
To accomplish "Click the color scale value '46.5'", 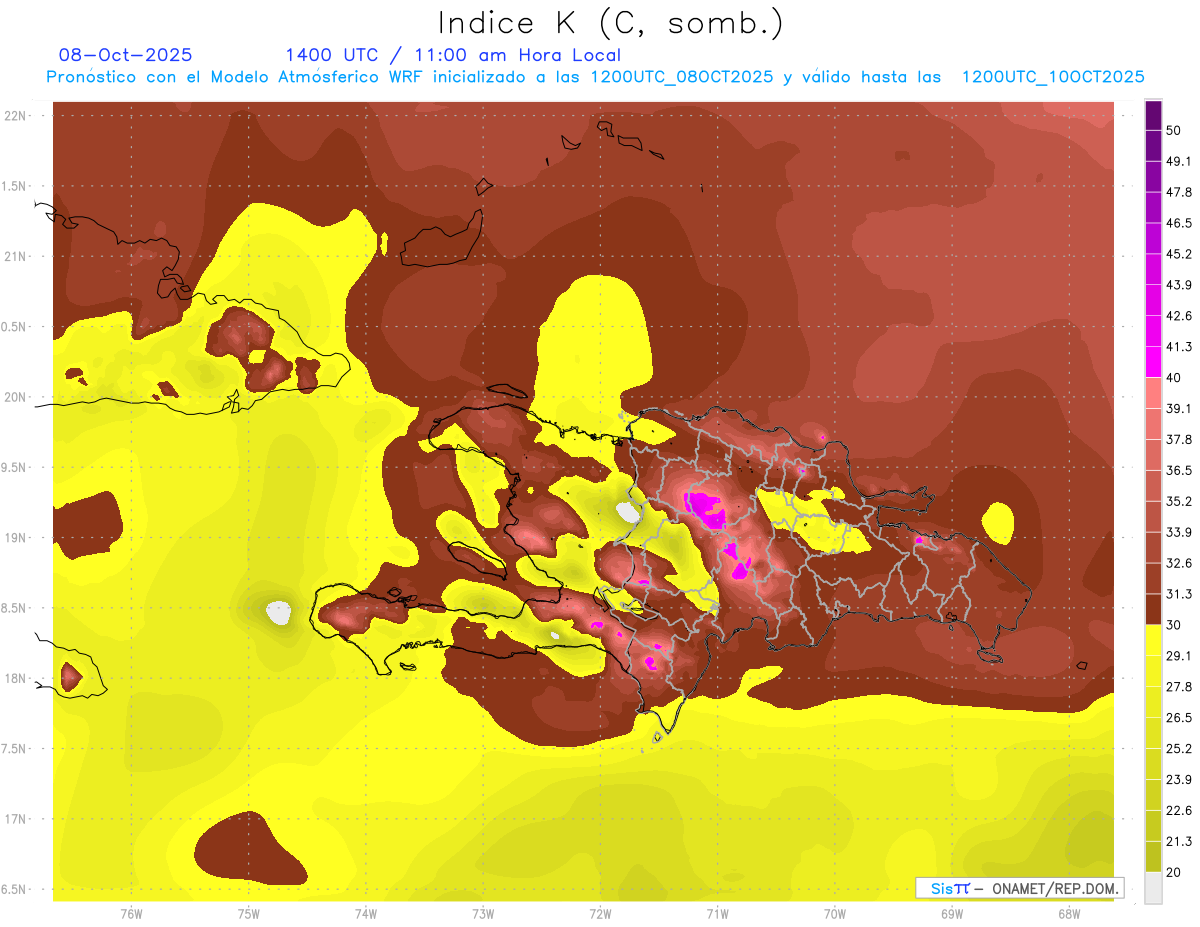I will pyautogui.click(x=1179, y=223).
